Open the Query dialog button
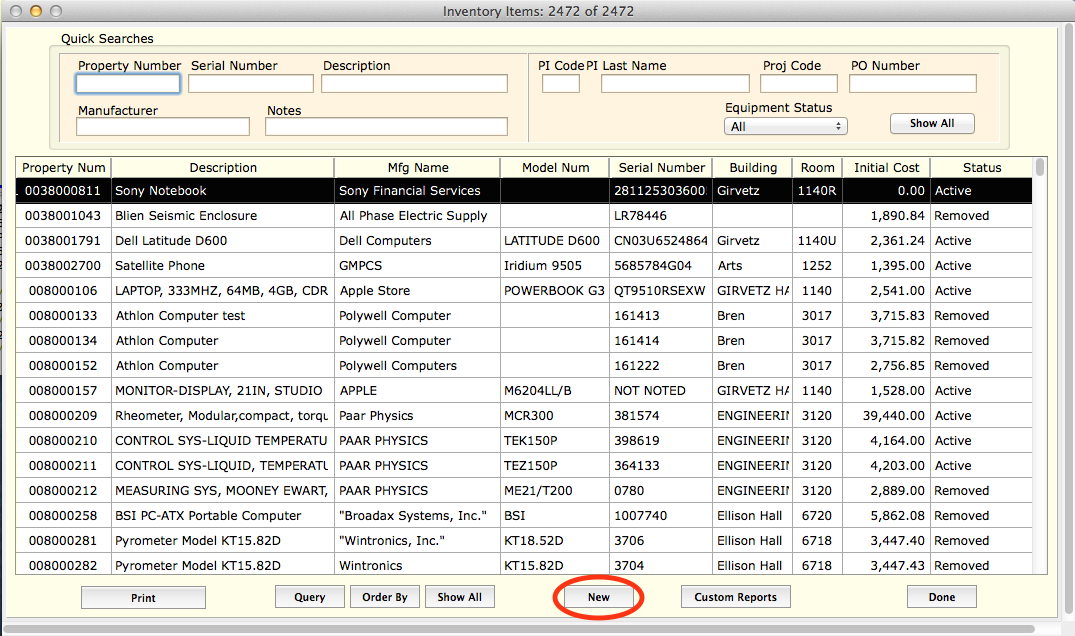The image size is (1075, 636). pyautogui.click(x=309, y=597)
